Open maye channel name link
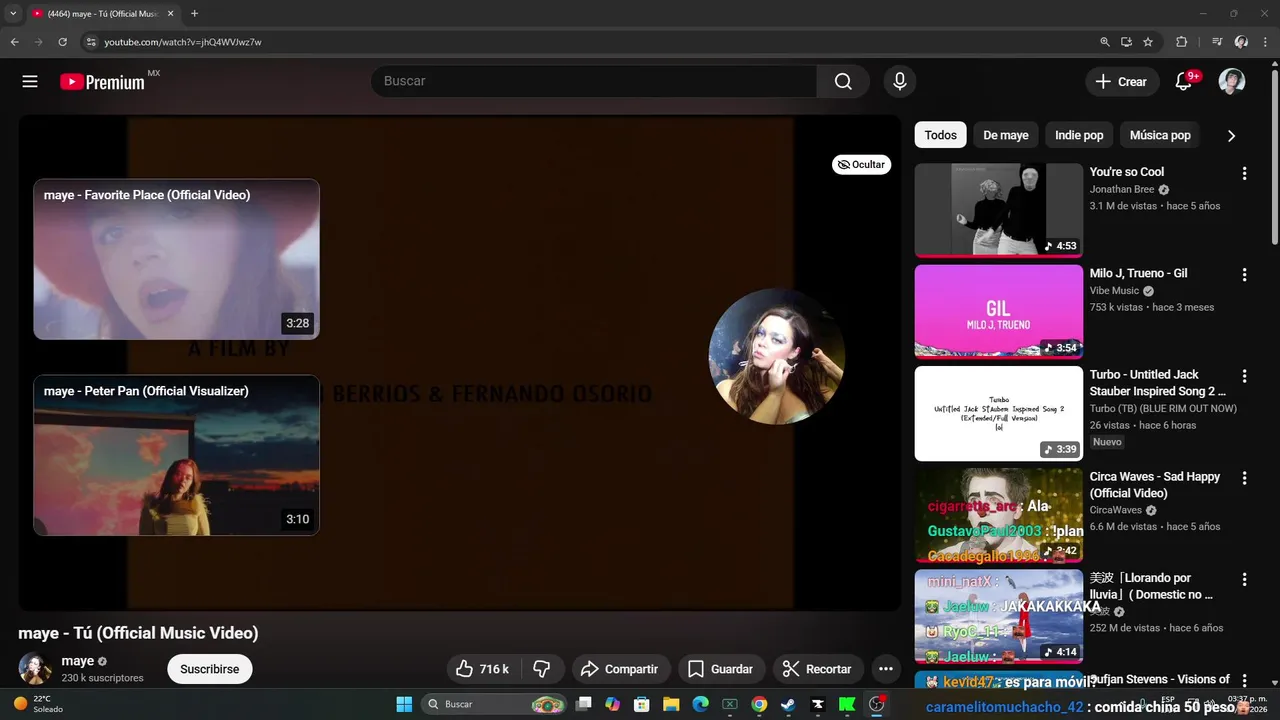The height and width of the screenshot is (720, 1280). click(x=78, y=661)
